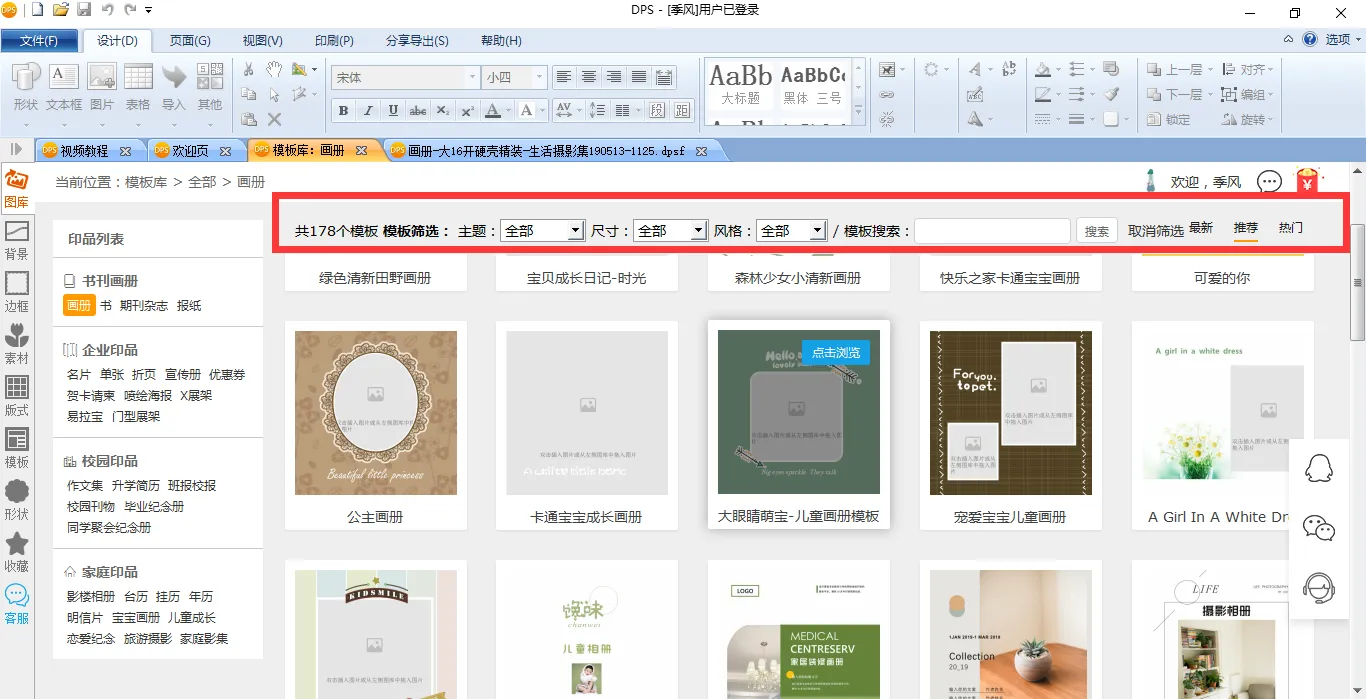Switch to the 欢迎页 document tab
Image resolution: width=1366 pixels, height=699 pixels.
[x=190, y=151]
